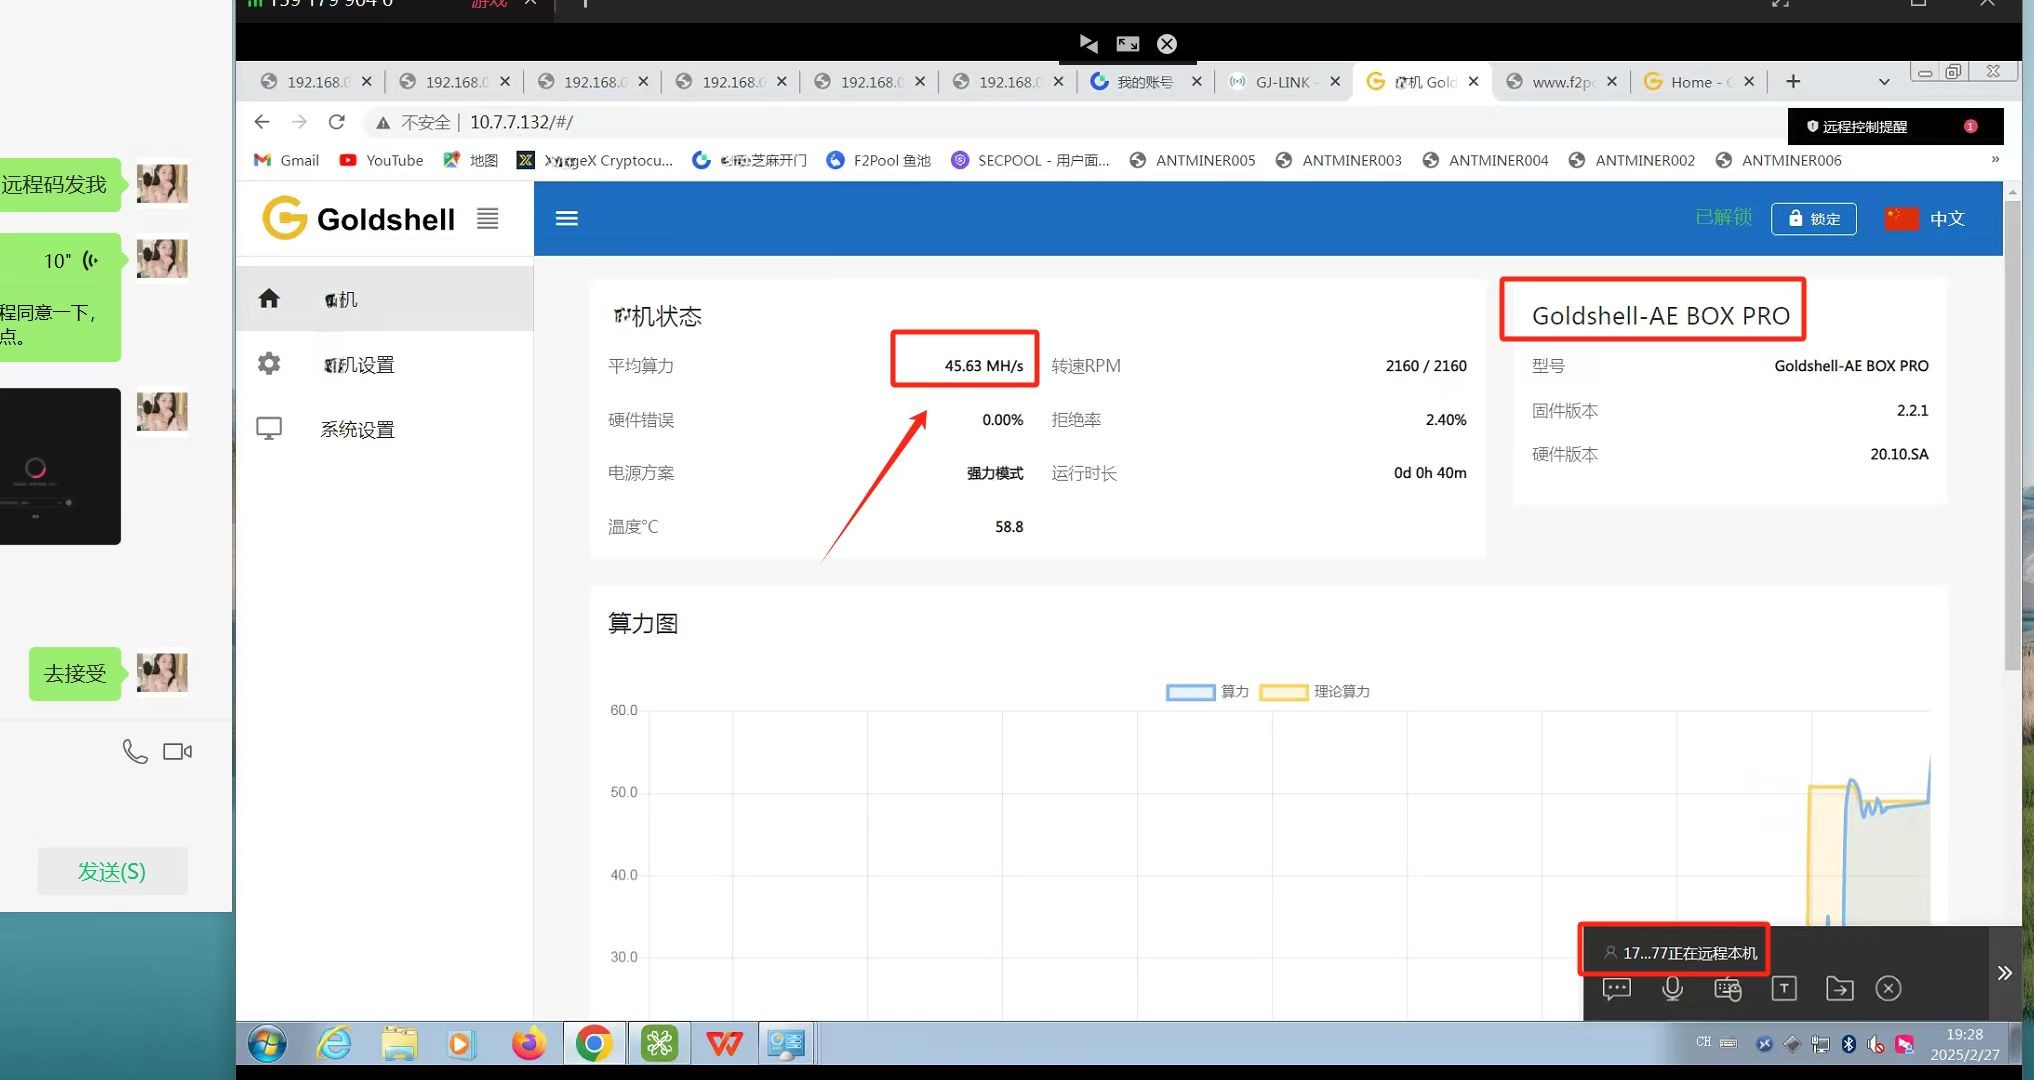Open language selector showing 中文

click(x=1925, y=218)
